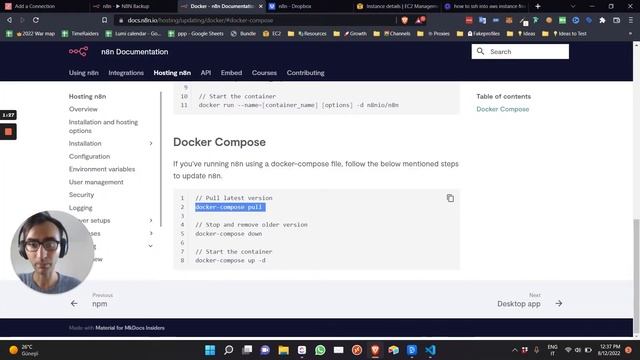Close the Docker n8n Documentation tab
Viewport: 640px width, 360px height.
[261, 6]
